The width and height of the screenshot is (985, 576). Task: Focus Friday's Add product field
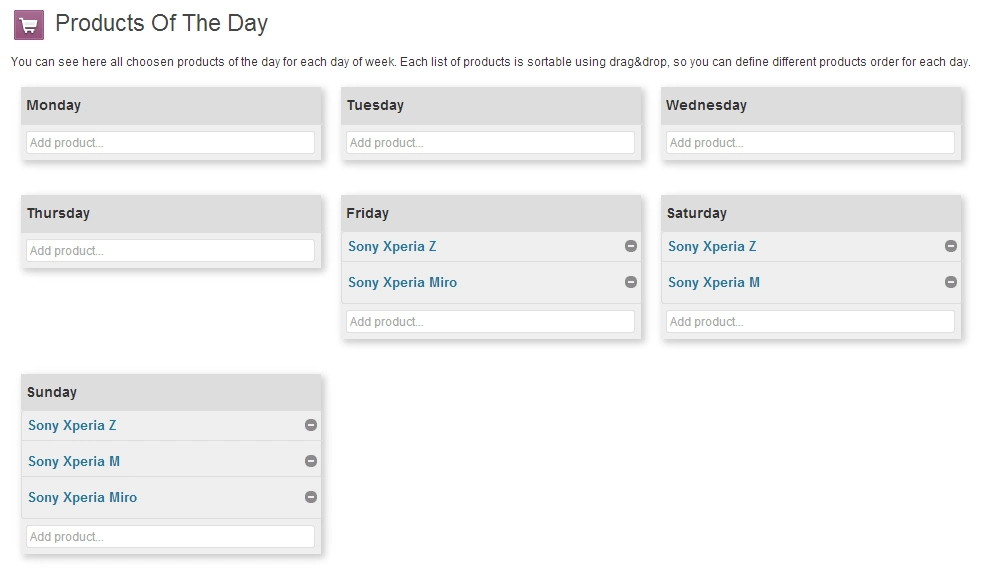click(490, 322)
